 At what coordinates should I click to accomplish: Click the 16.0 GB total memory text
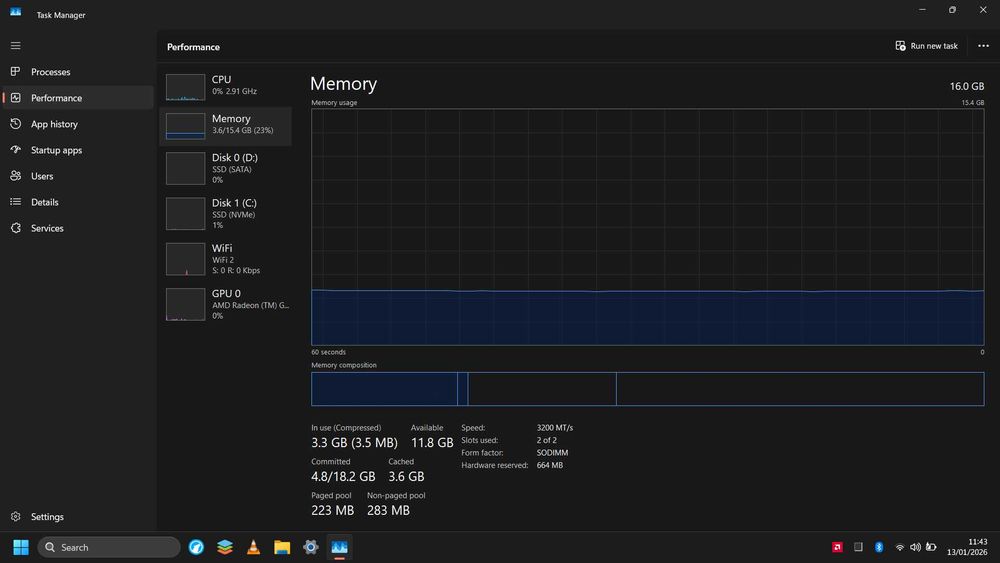[x=966, y=86]
